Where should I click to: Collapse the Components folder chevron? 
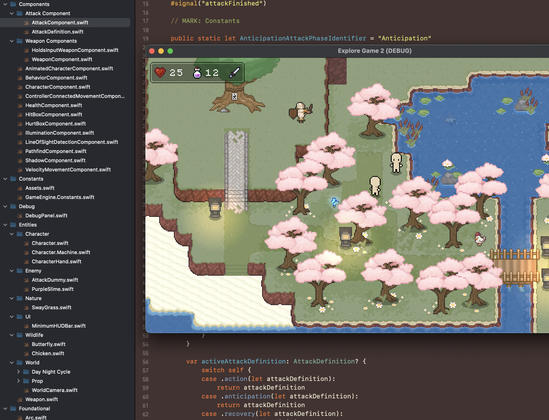5,4
